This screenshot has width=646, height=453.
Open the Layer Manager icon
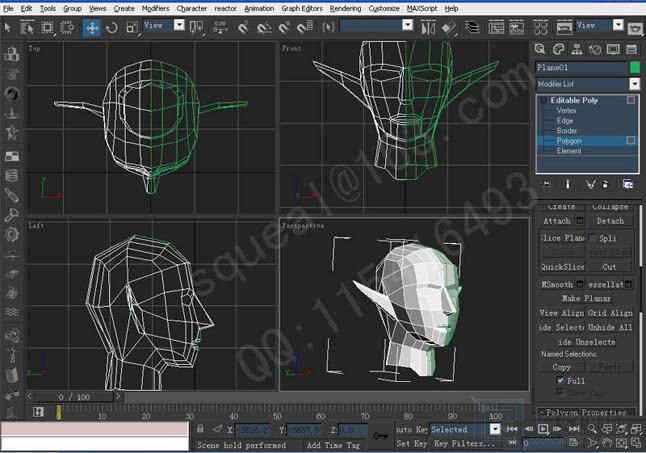(472, 28)
